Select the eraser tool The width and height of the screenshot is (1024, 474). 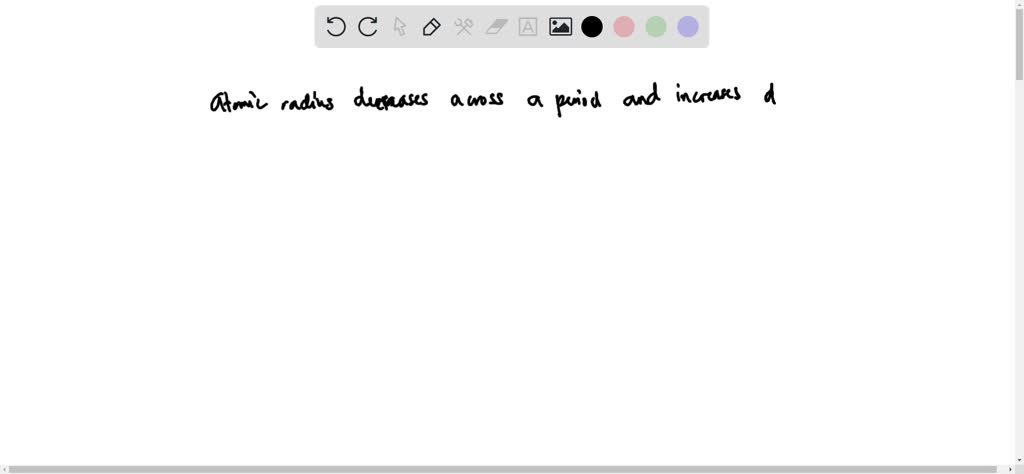coord(496,27)
